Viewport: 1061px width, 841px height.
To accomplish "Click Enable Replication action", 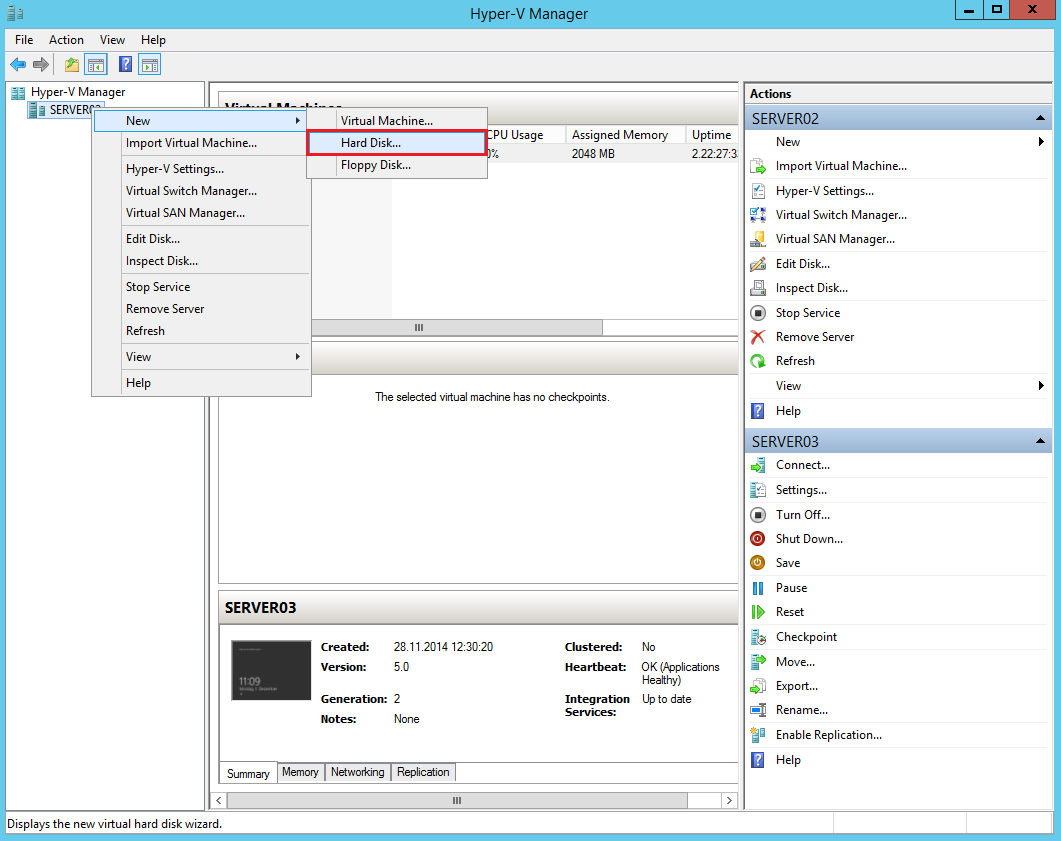I will tap(829, 735).
